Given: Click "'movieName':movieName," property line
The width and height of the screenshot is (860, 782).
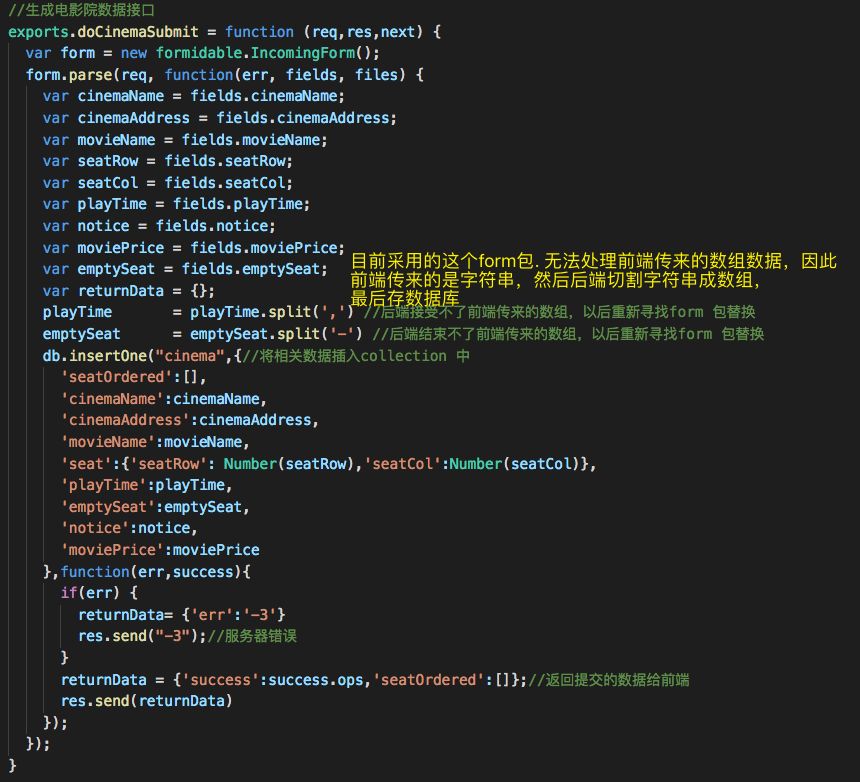Looking at the screenshot, I should point(155,442).
